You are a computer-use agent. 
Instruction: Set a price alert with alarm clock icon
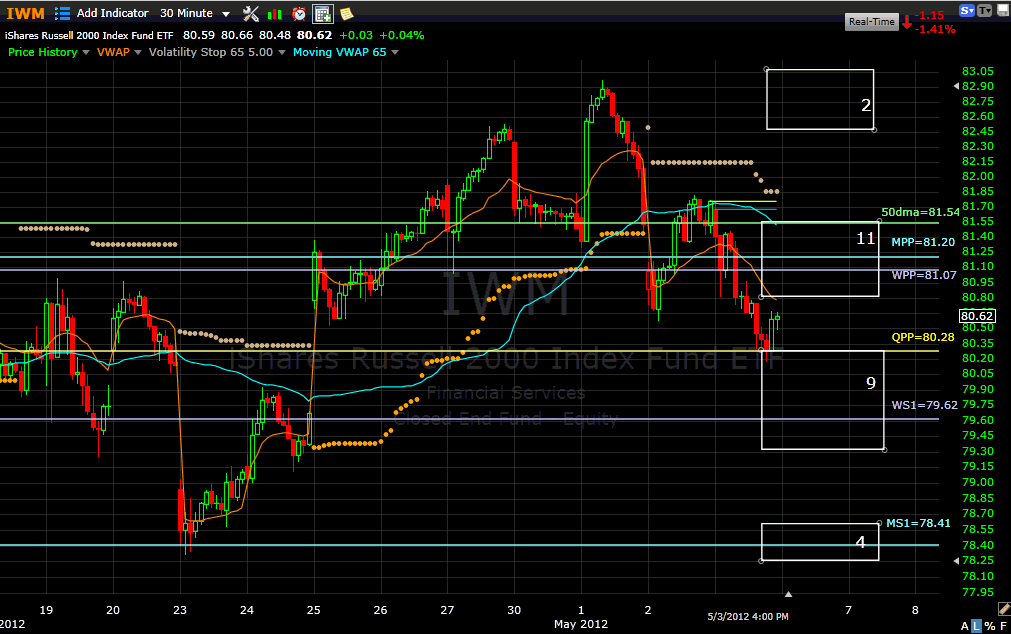pos(299,14)
